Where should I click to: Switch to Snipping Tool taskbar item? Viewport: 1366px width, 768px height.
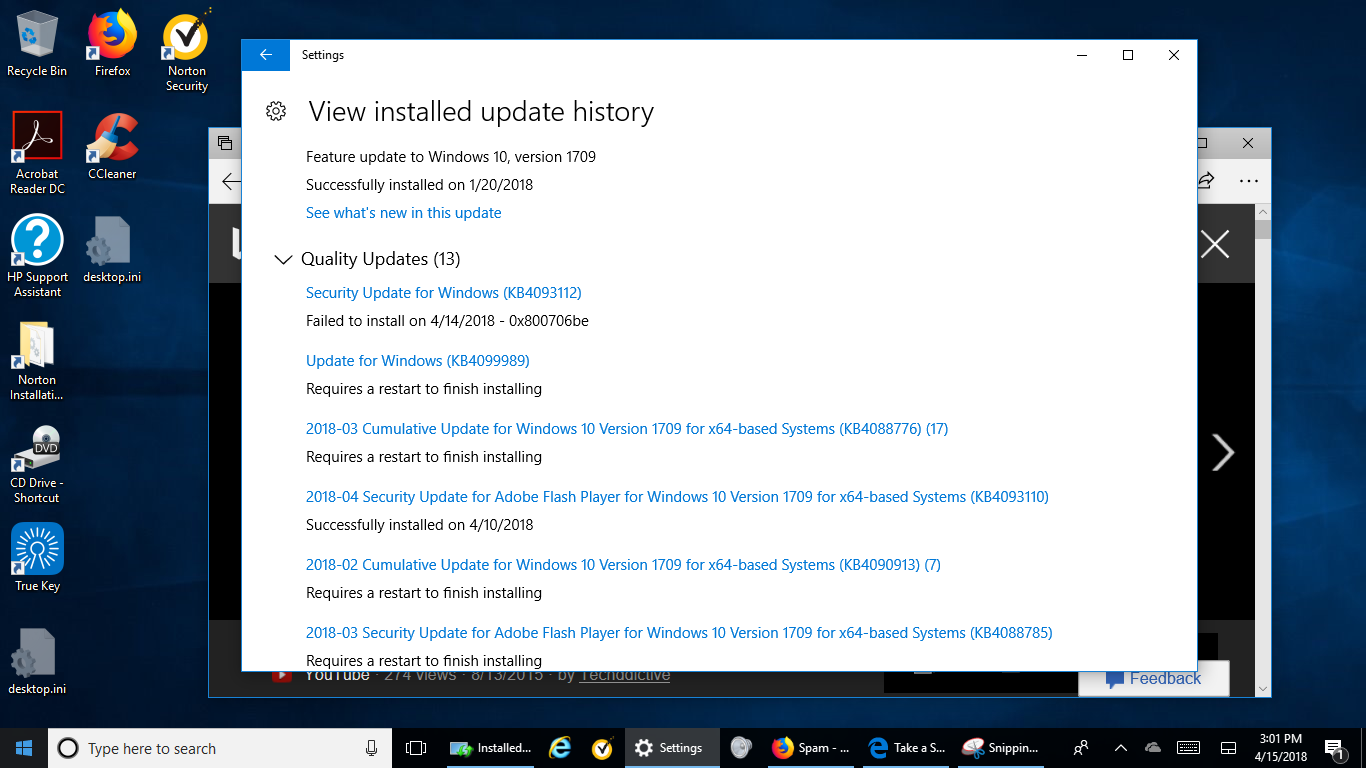(x=1001, y=748)
